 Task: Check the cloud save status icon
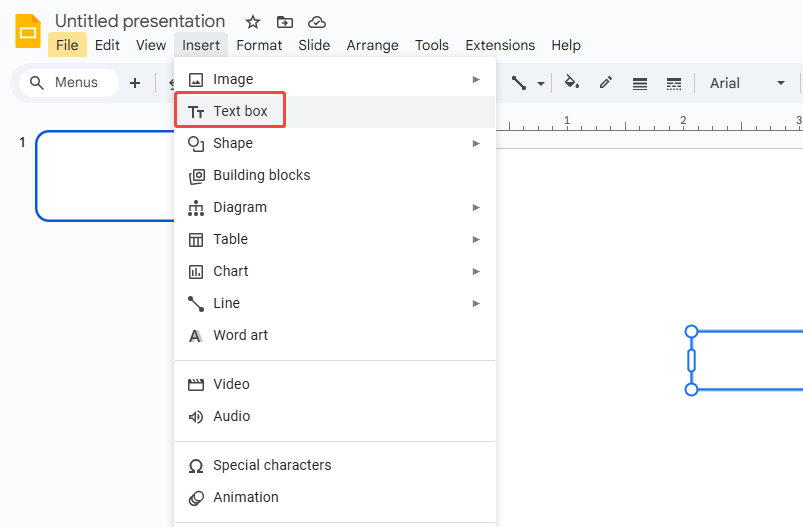(x=317, y=22)
